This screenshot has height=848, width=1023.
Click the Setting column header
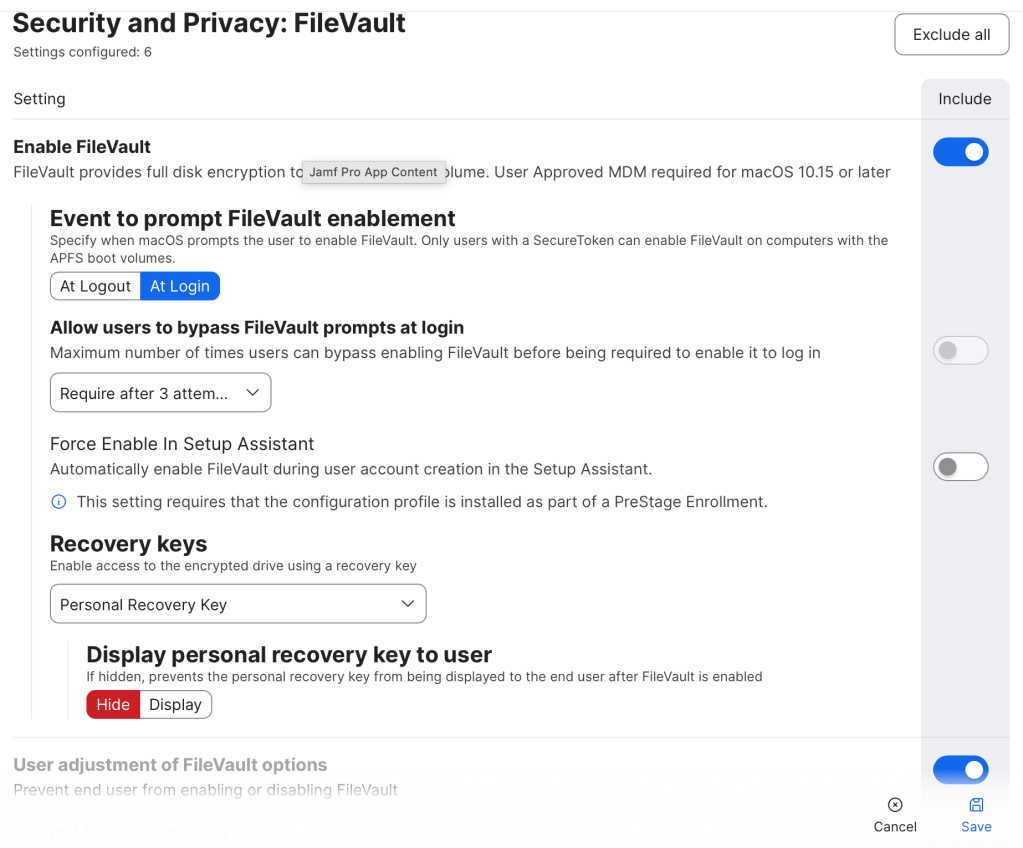[39, 99]
